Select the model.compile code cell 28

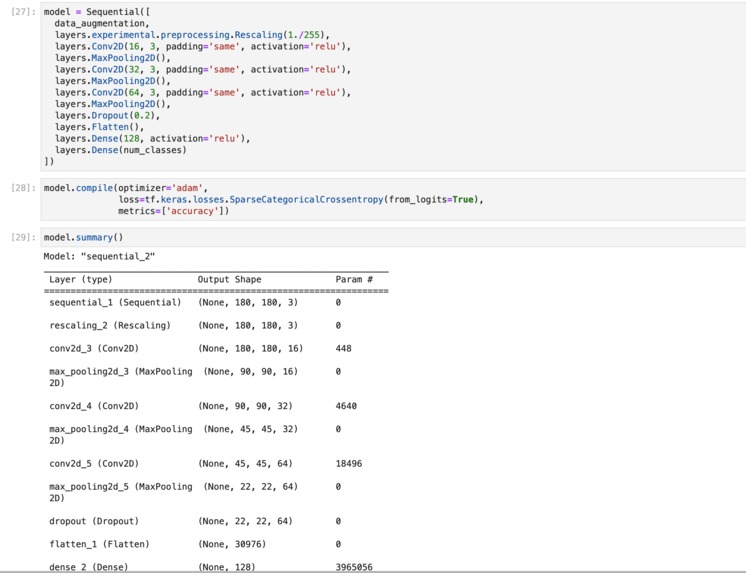pyautogui.click(x=393, y=199)
